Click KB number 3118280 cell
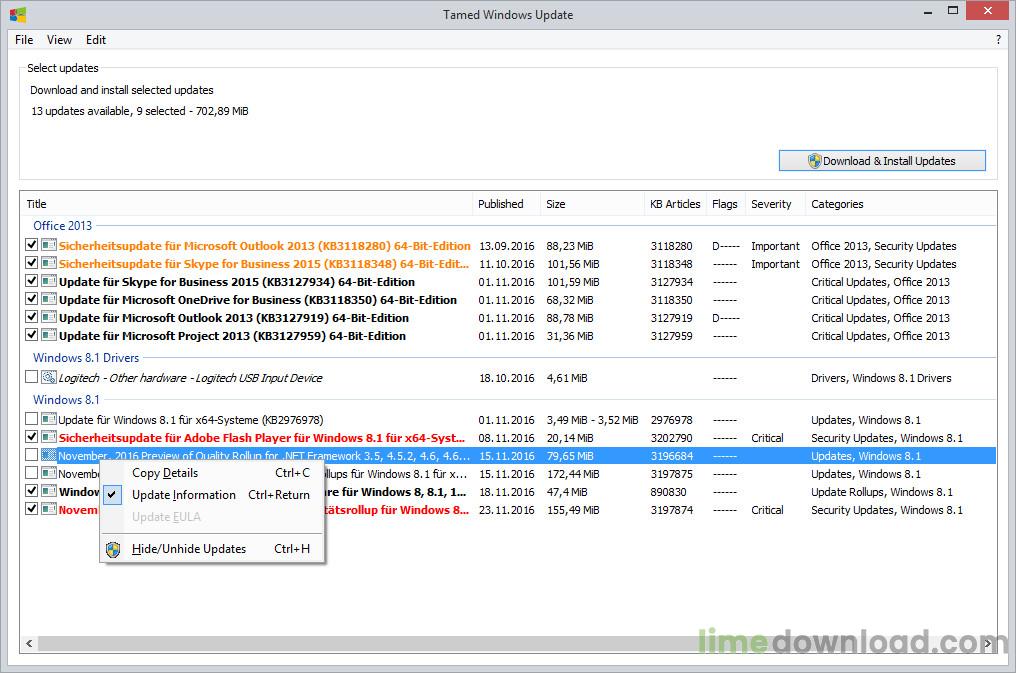 click(x=671, y=246)
